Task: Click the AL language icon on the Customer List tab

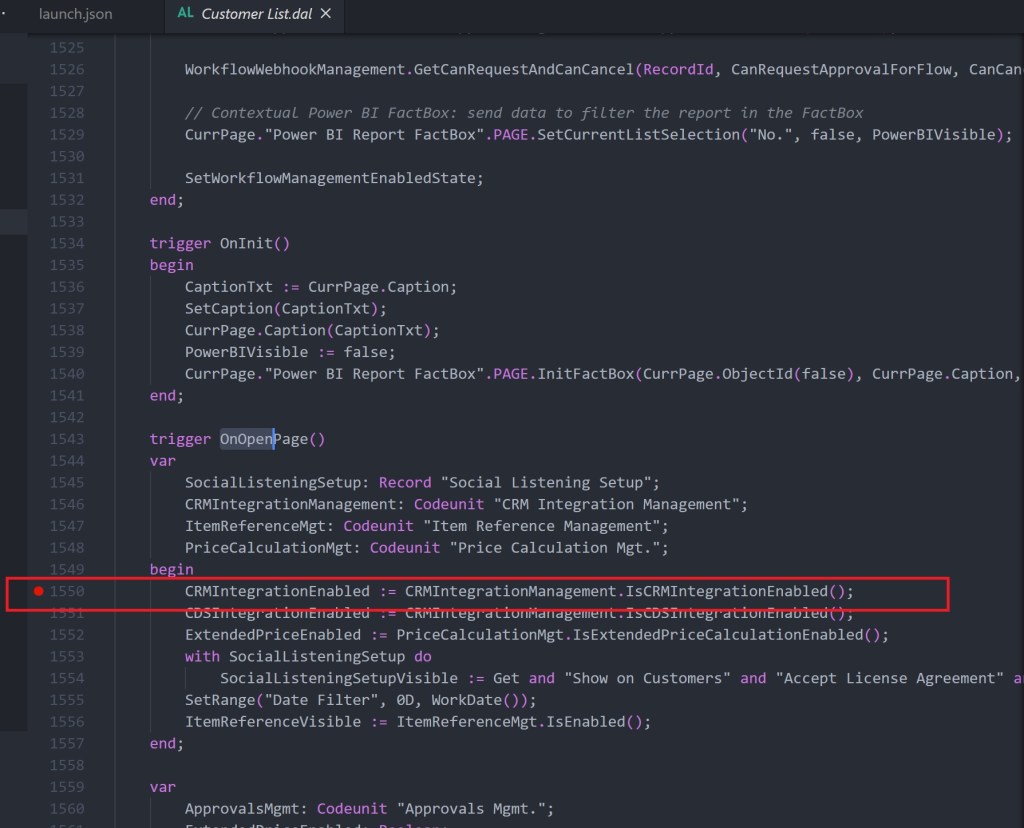Action: click(x=186, y=15)
